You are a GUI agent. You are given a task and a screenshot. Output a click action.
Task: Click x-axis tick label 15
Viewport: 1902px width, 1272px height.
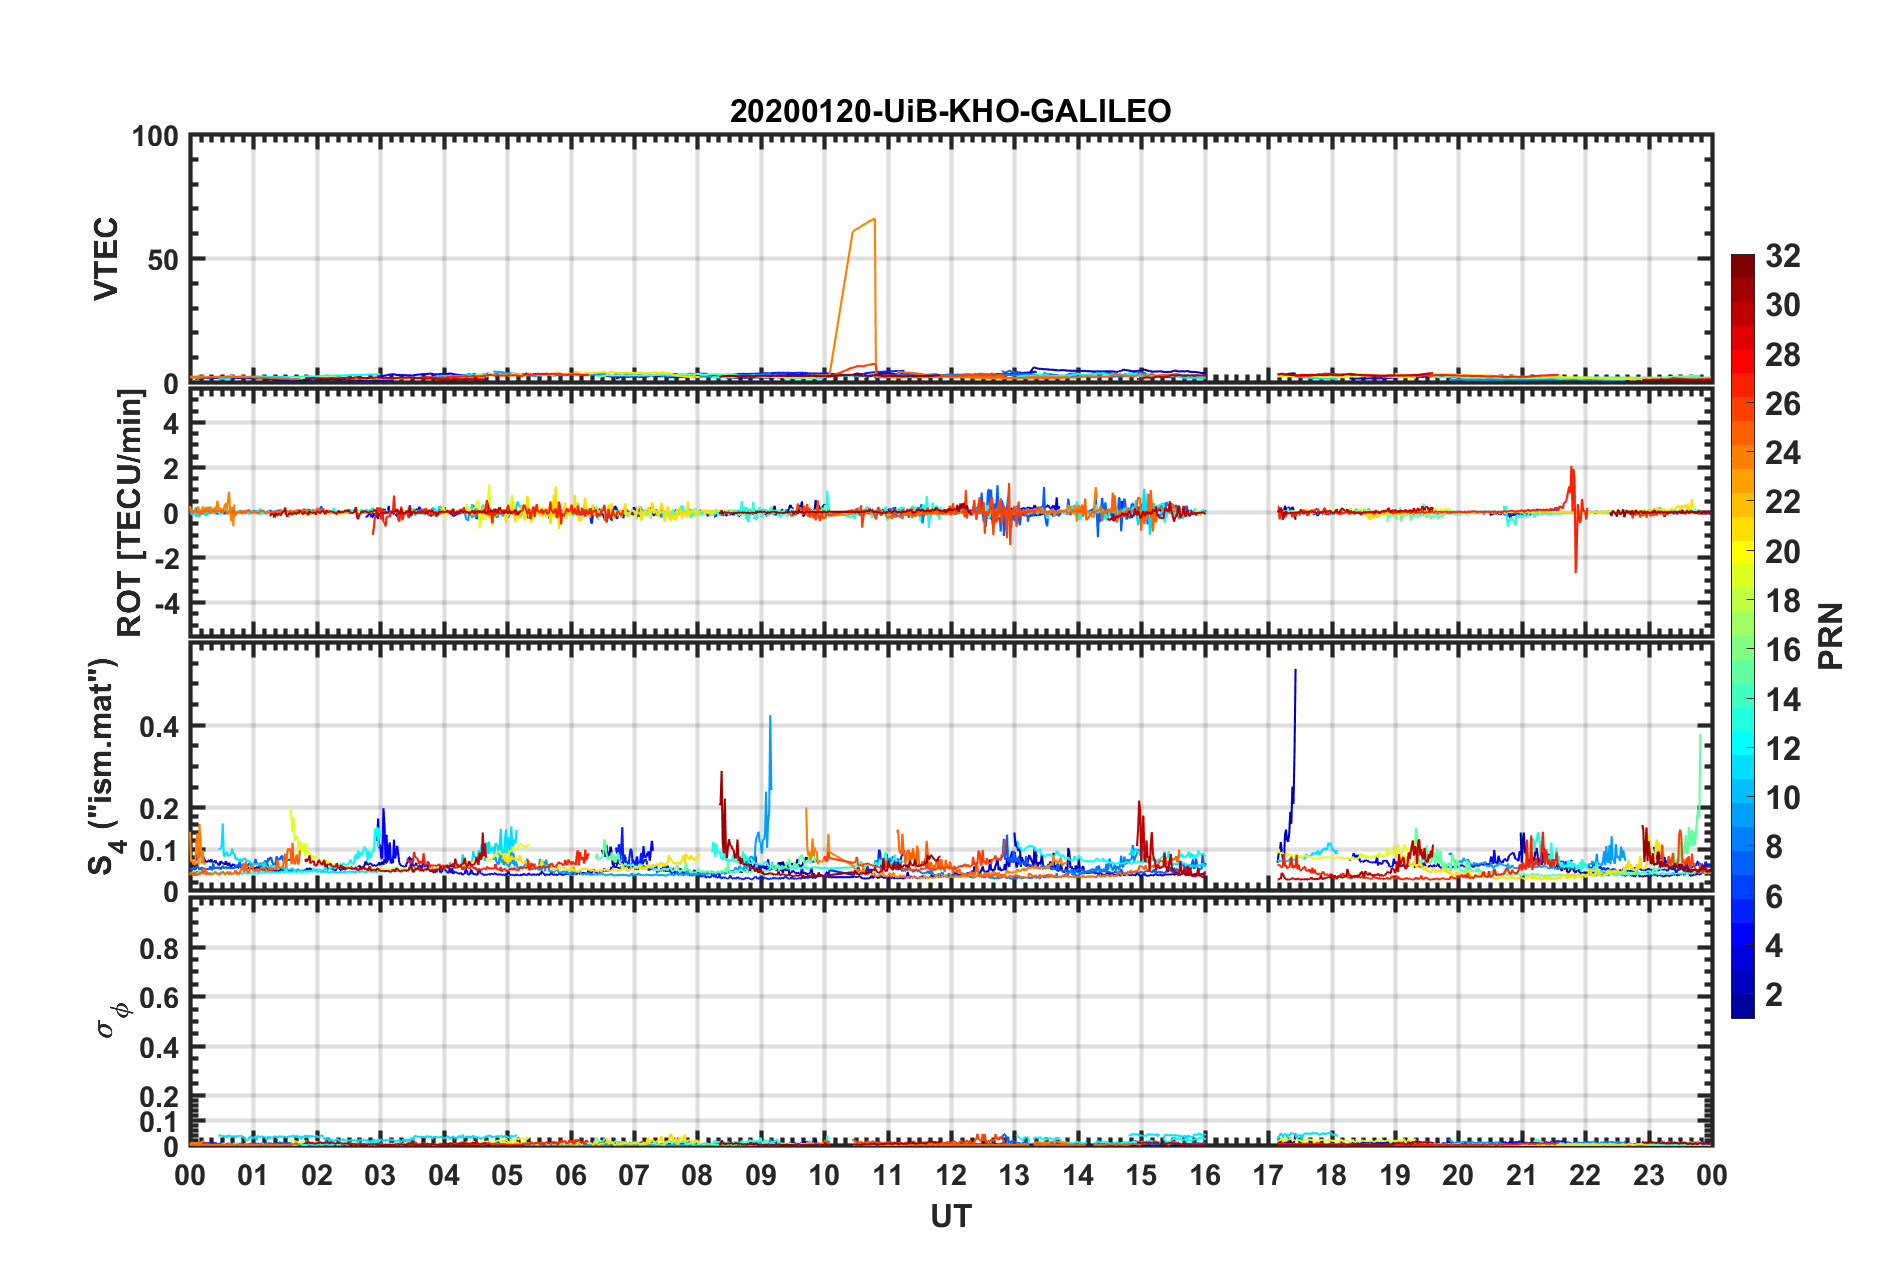(x=1141, y=1175)
